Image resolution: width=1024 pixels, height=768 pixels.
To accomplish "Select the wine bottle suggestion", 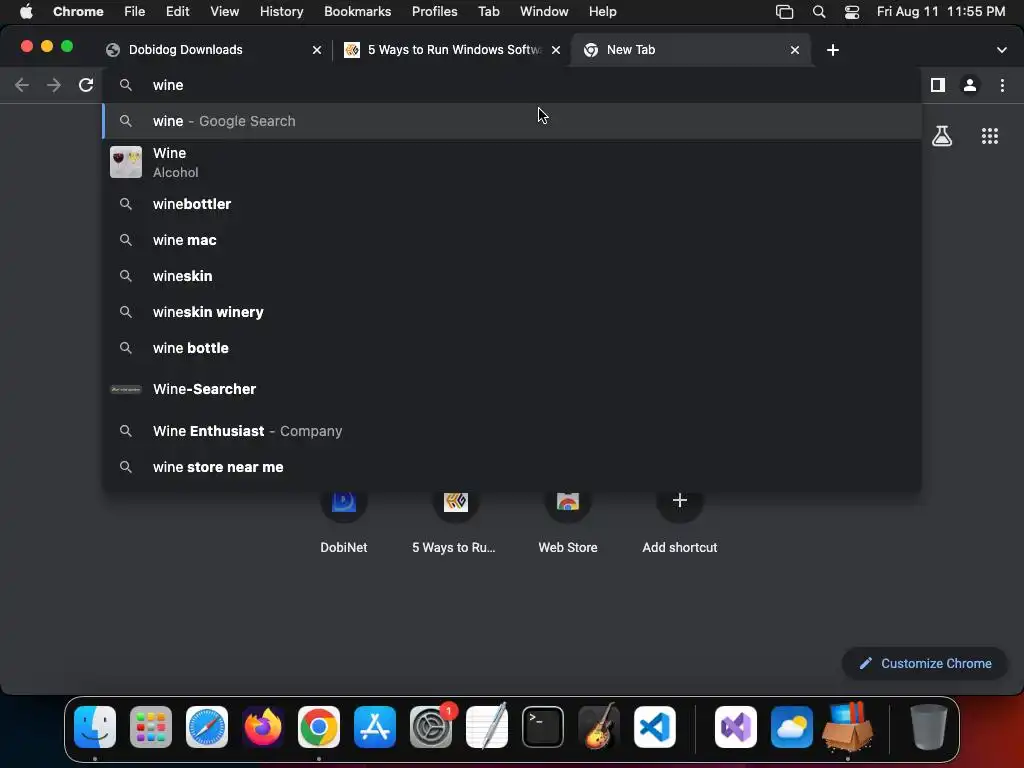I will coord(512,347).
